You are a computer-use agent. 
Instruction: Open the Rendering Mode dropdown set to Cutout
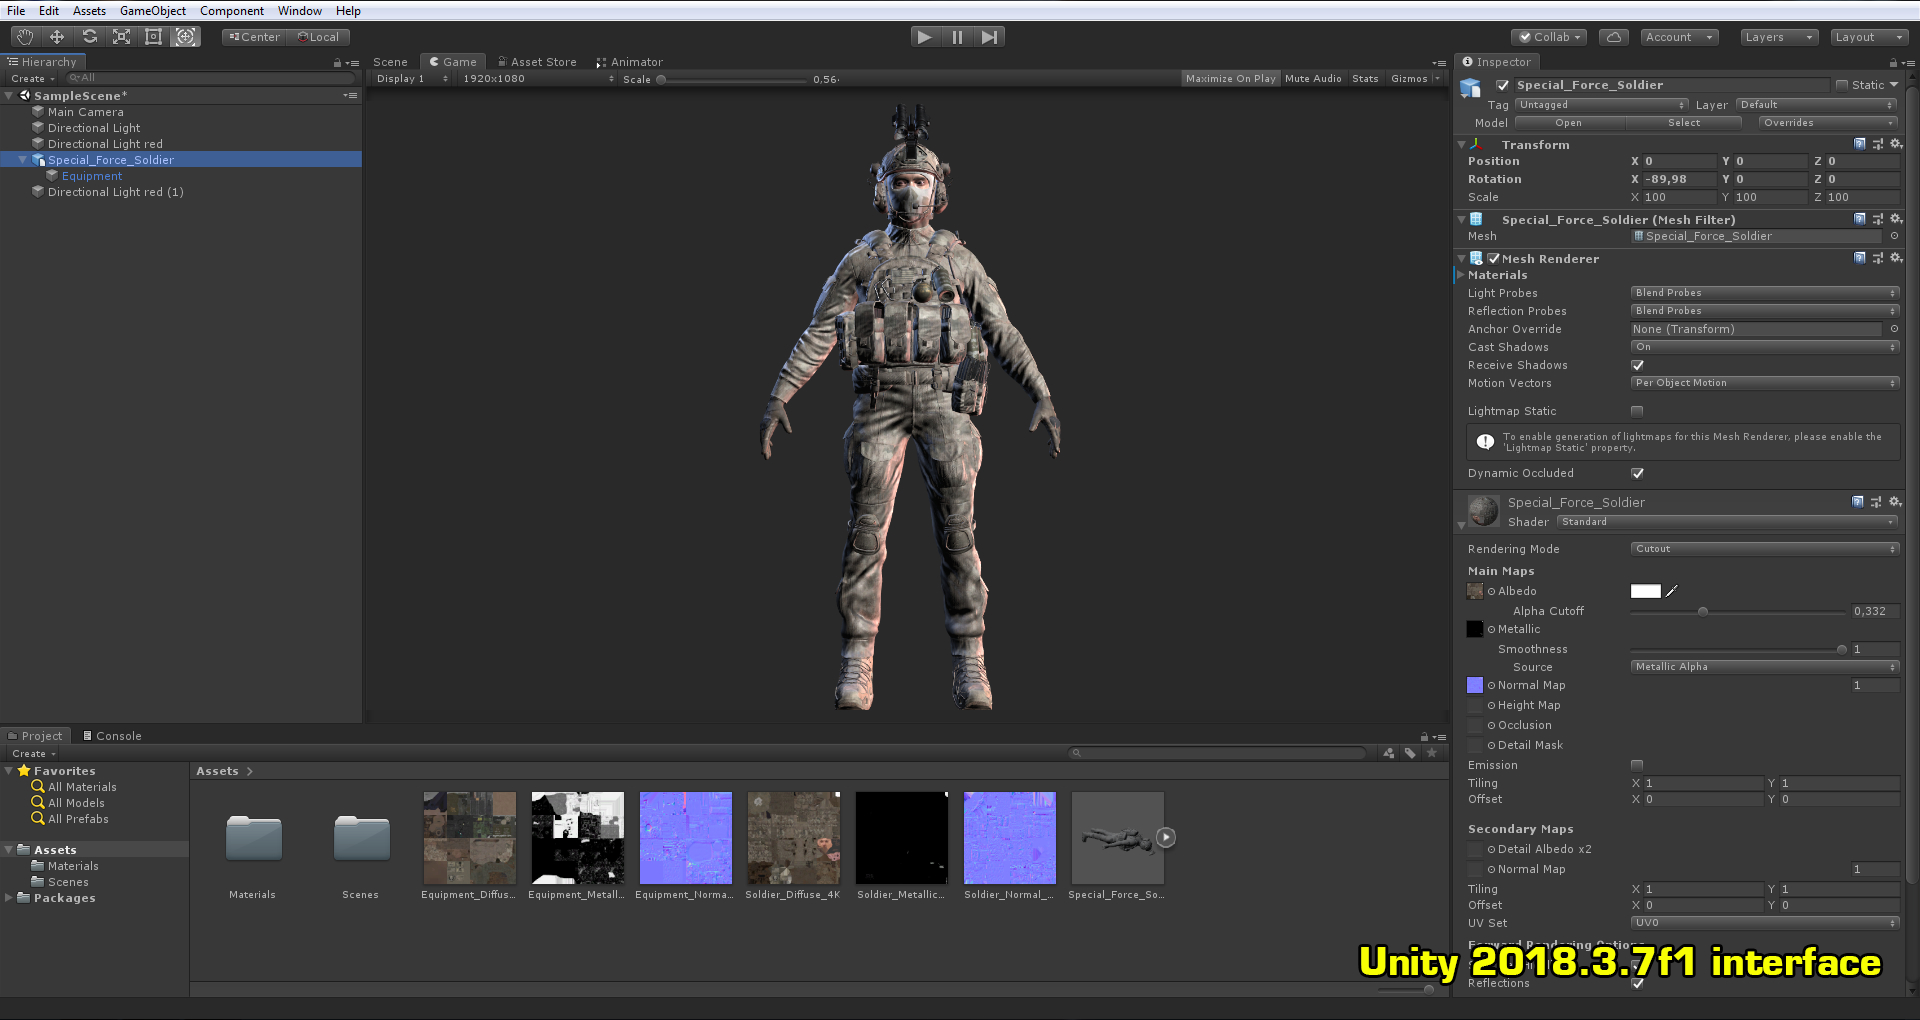coord(1764,548)
